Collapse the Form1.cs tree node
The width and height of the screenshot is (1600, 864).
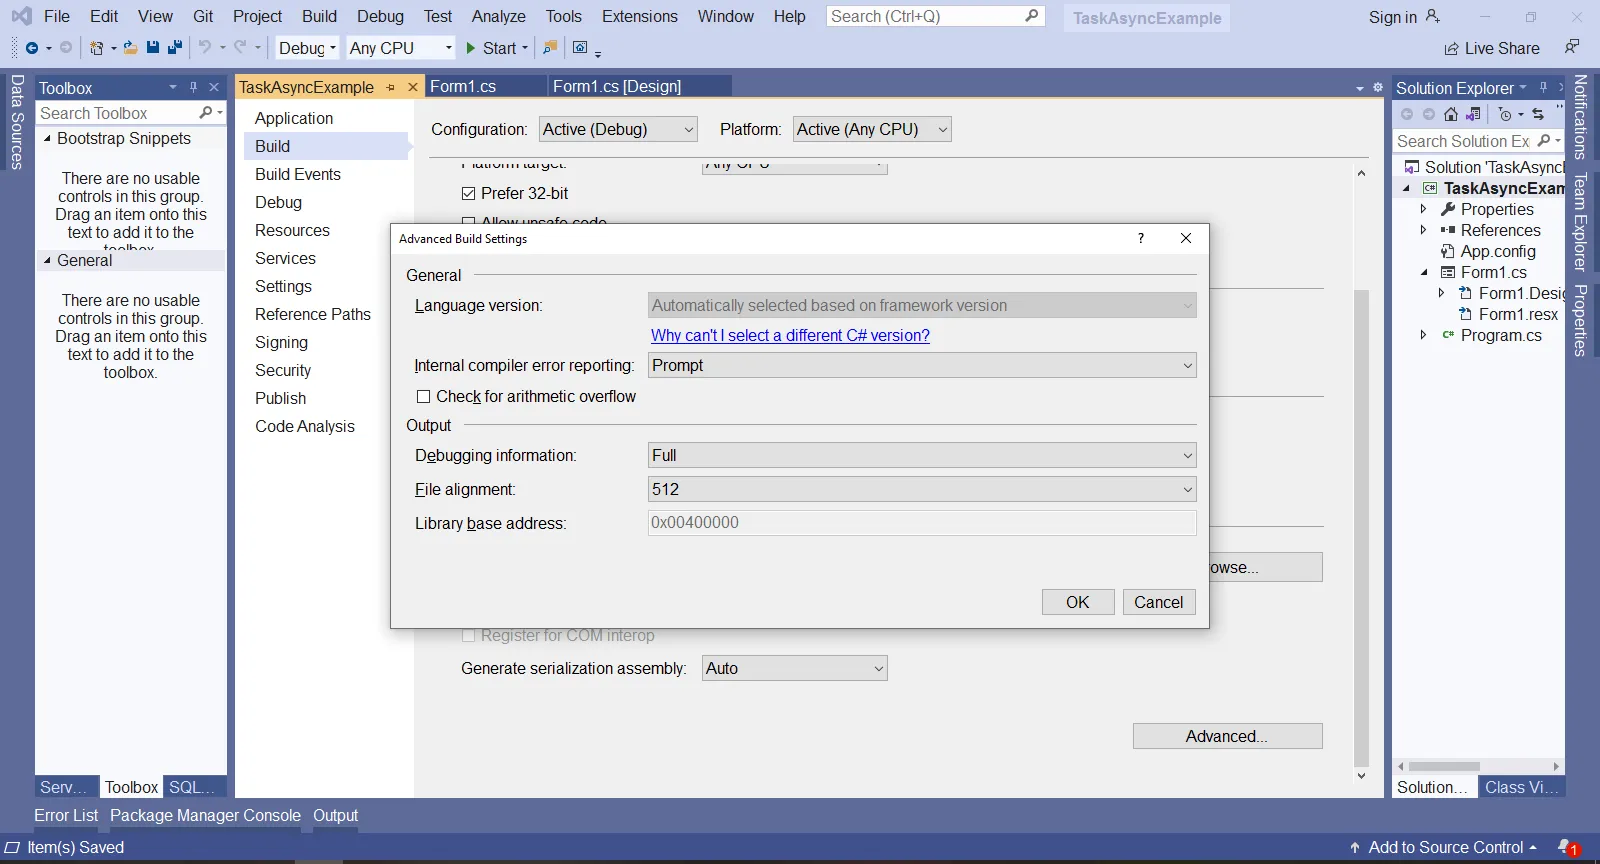[x=1424, y=273]
